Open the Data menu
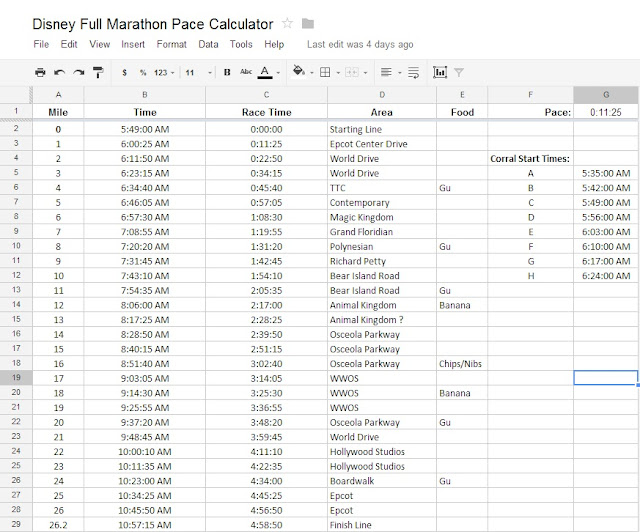640x532 pixels. pos(208,44)
